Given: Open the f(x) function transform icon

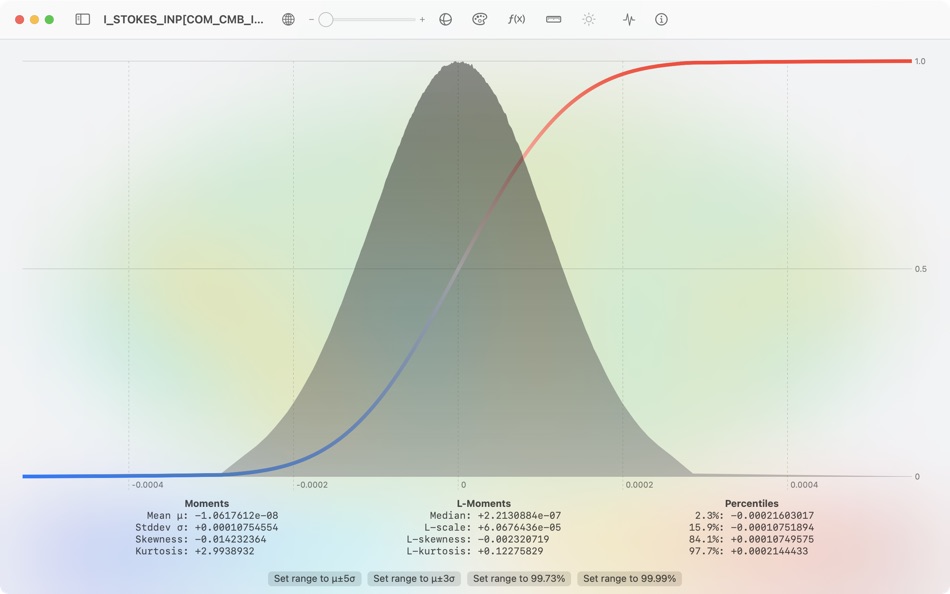Looking at the screenshot, I should pos(516,19).
